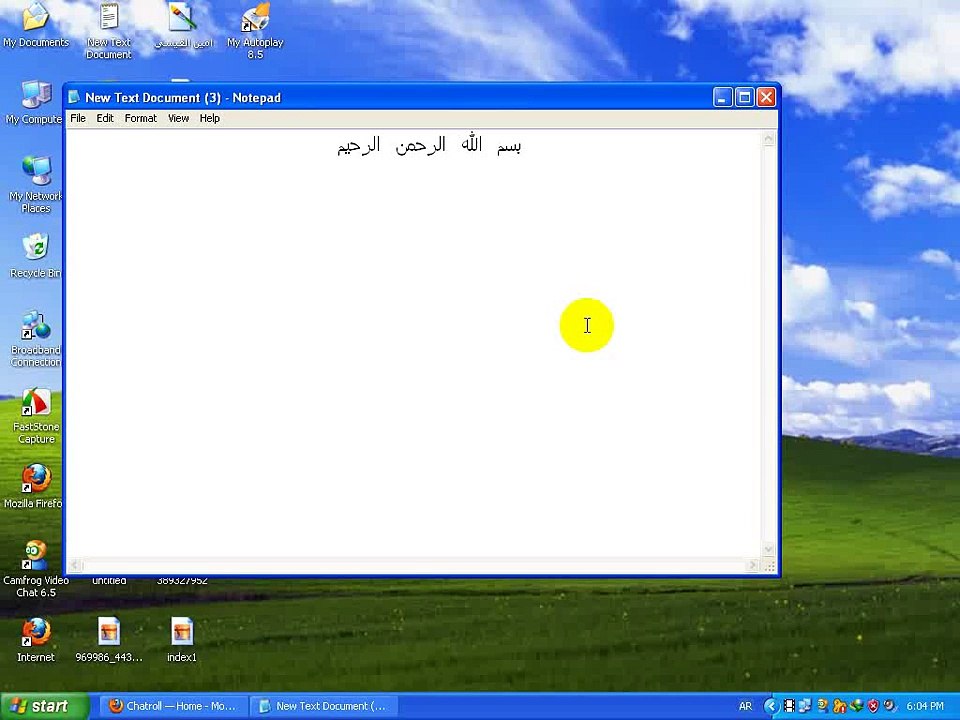Select the Camfrog Video Chat 6.5 shortcut
This screenshot has height=720, width=960.
pyautogui.click(x=36, y=569)
